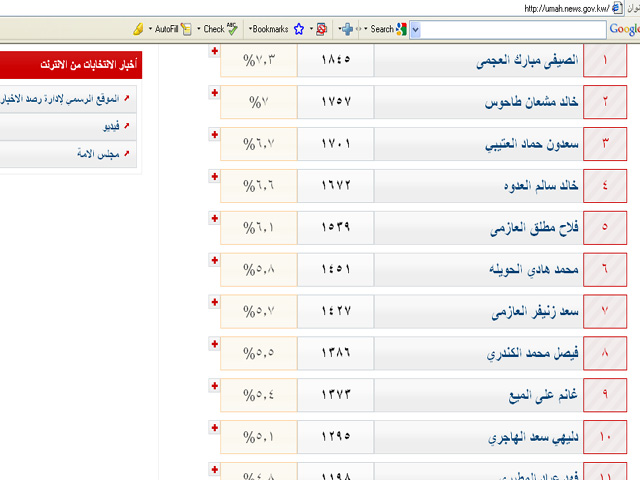Open the Bookmarks dropdown menu

(x=269, y=29)
